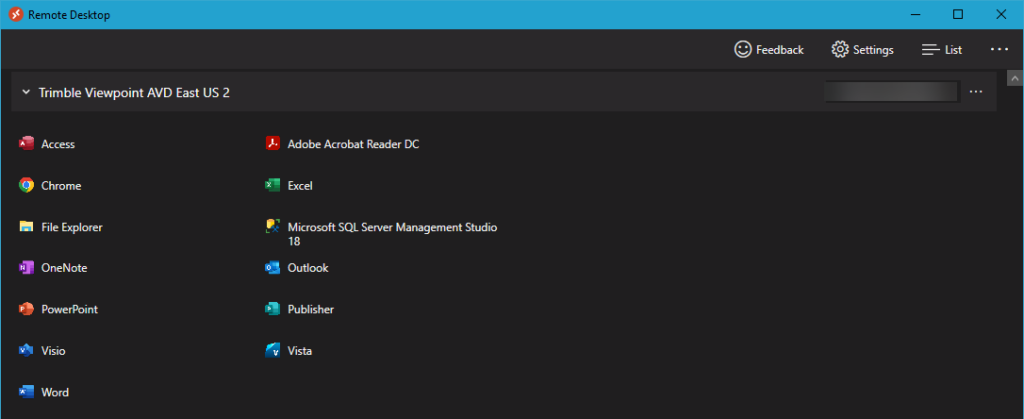1024x419 pixels.
Task: Click the OneNote text label
Action: (x=64, y=268)
